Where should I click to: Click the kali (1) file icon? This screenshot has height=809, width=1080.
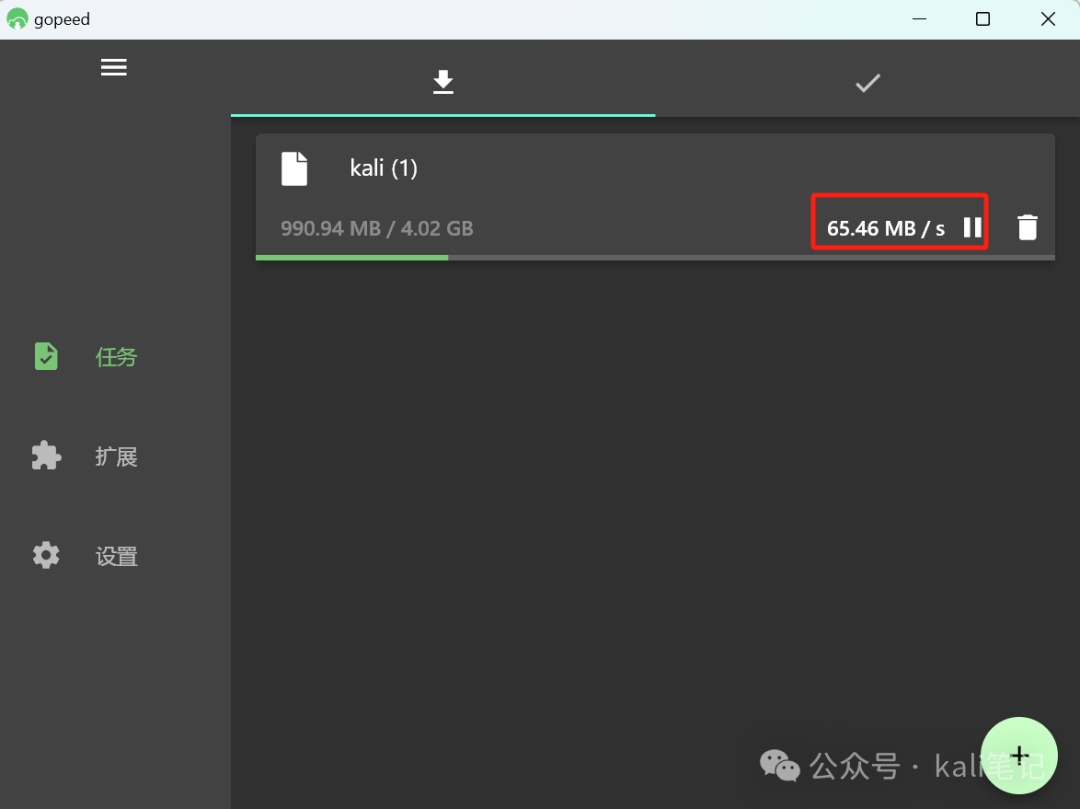(294, 169)
